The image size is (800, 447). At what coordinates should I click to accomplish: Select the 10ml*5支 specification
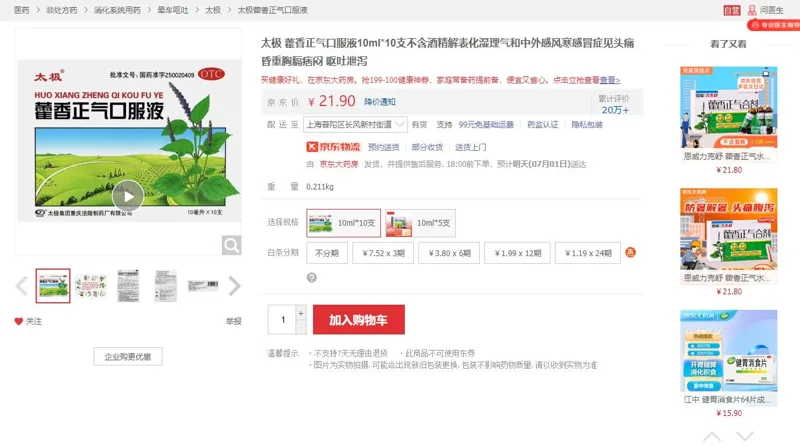420,223
